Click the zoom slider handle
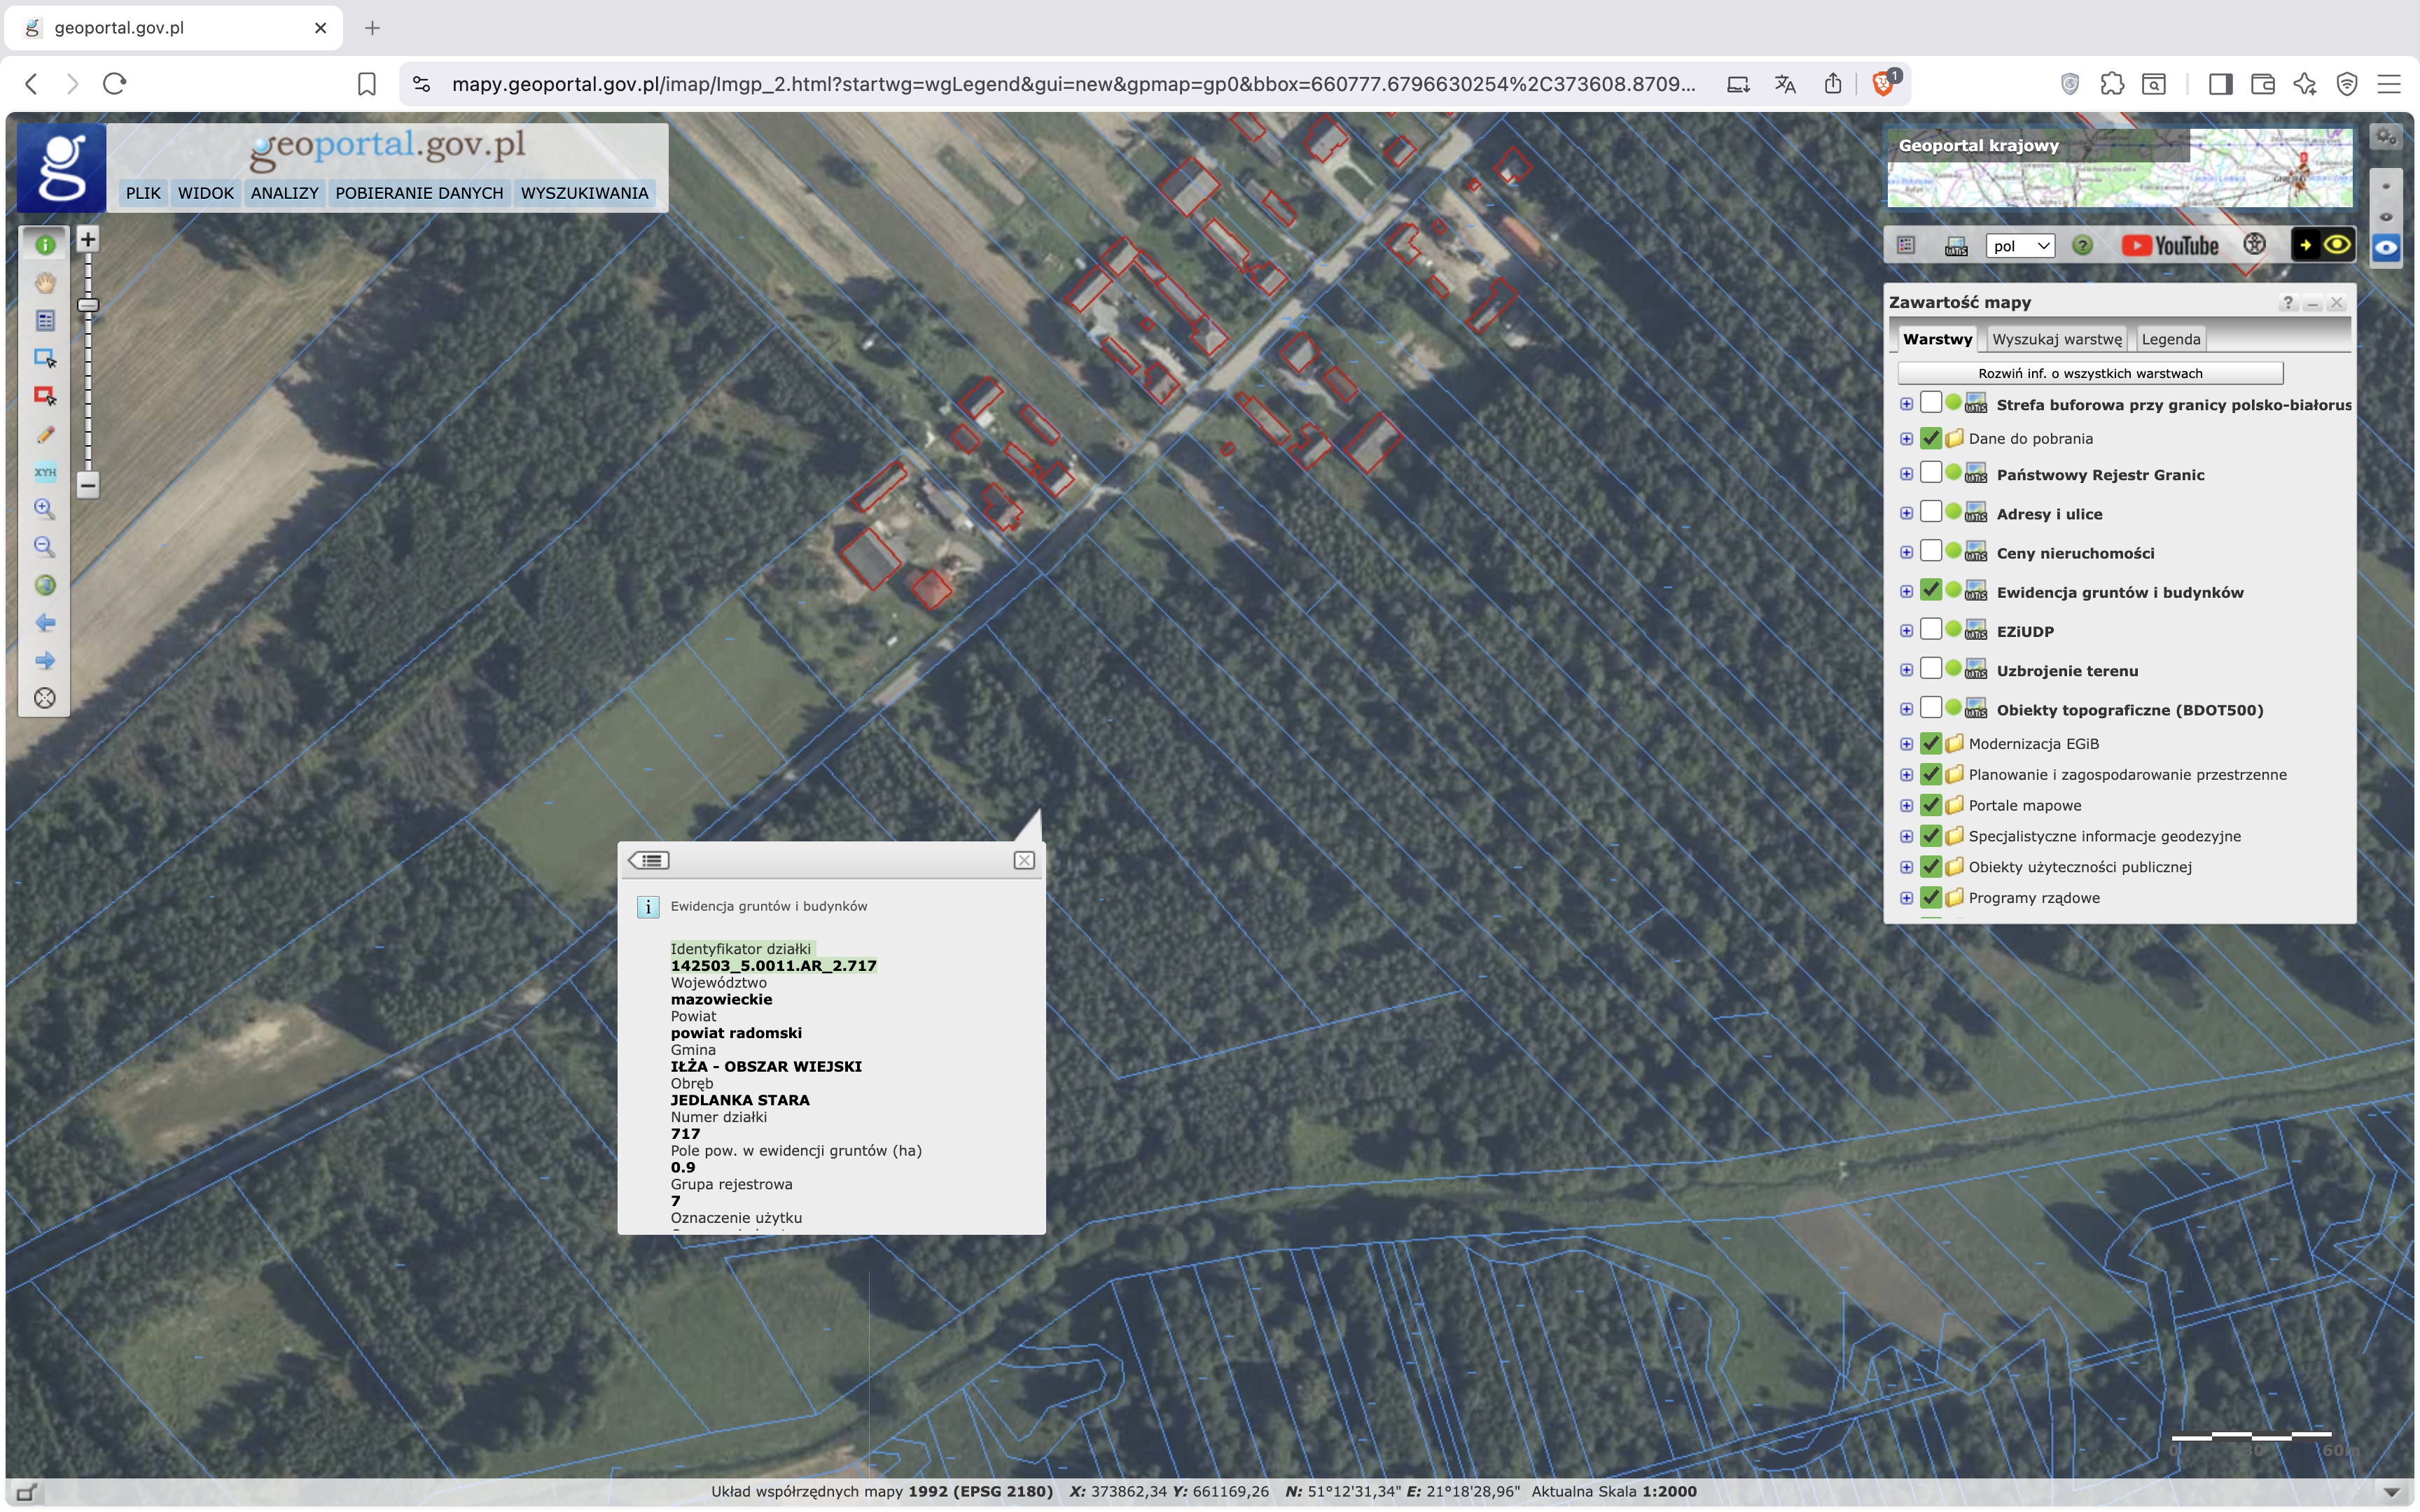The image size is (2420, 1512). pos(88,305)
